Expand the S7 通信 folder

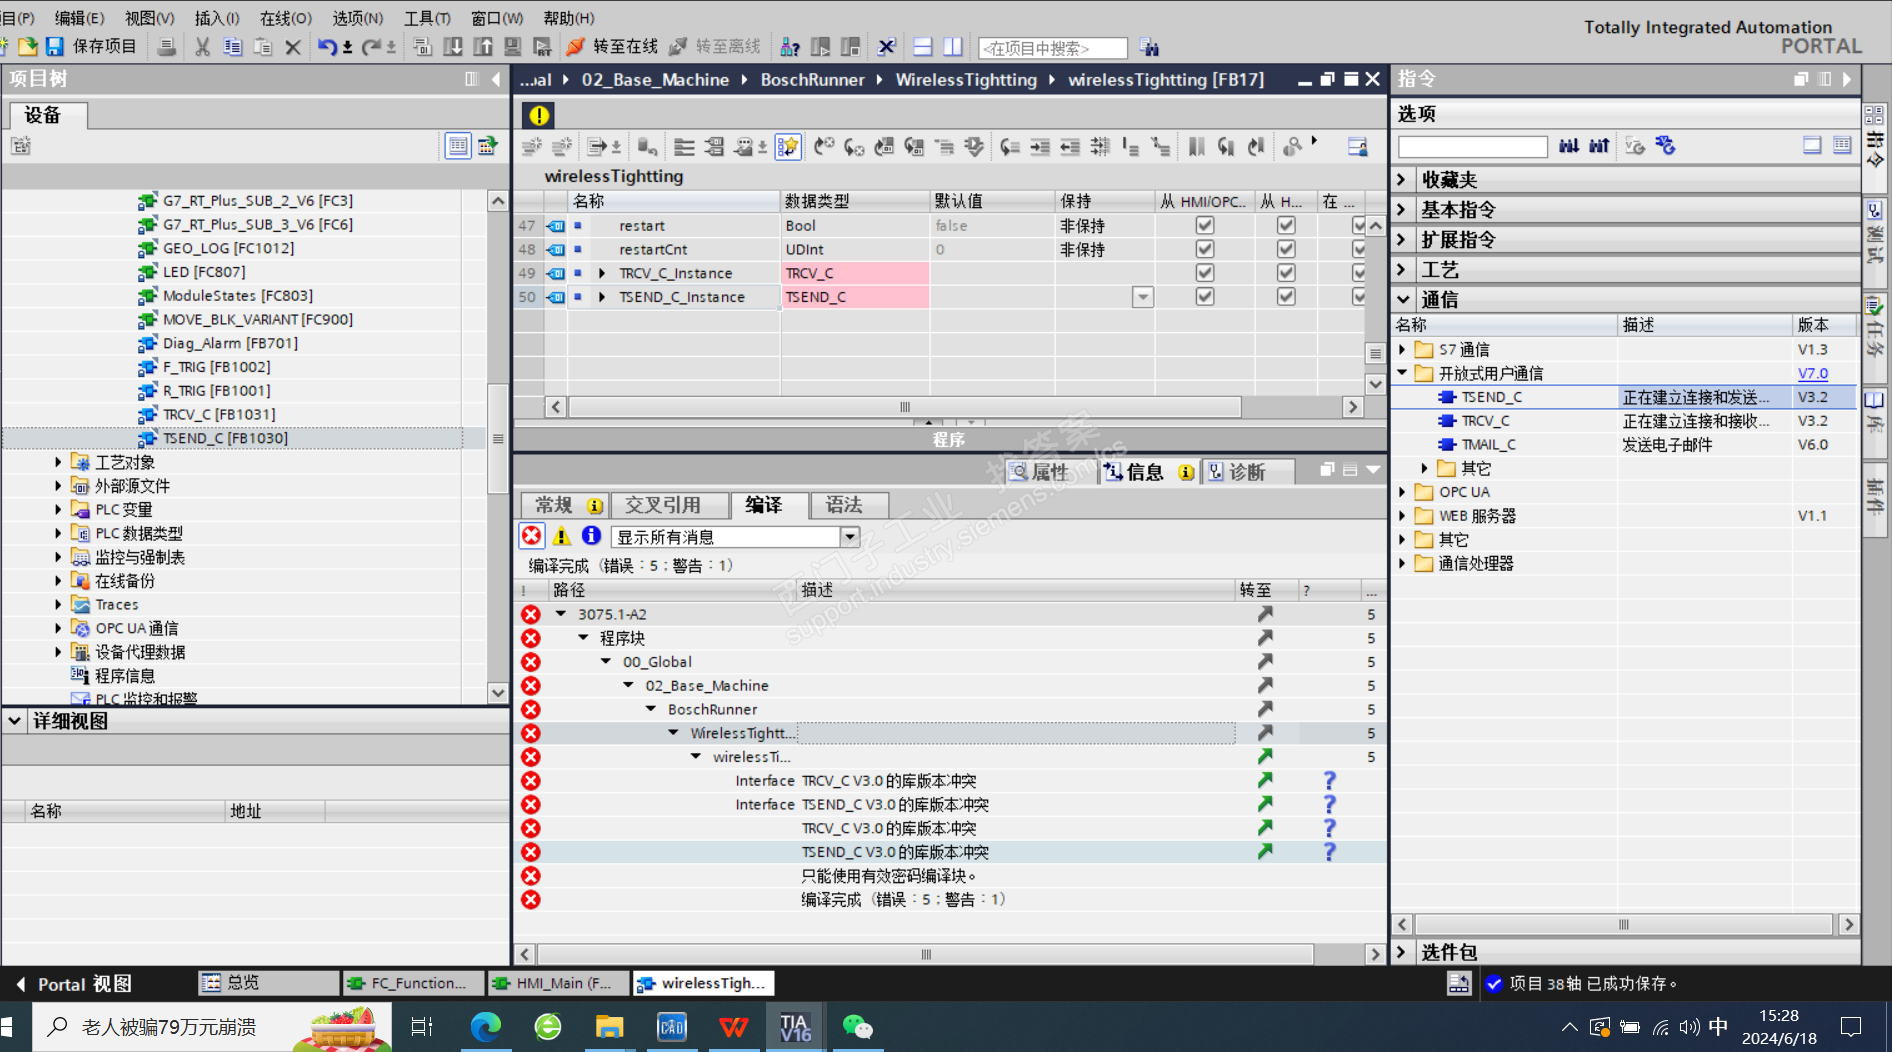pyautogui.click(x=1402, y=350)
